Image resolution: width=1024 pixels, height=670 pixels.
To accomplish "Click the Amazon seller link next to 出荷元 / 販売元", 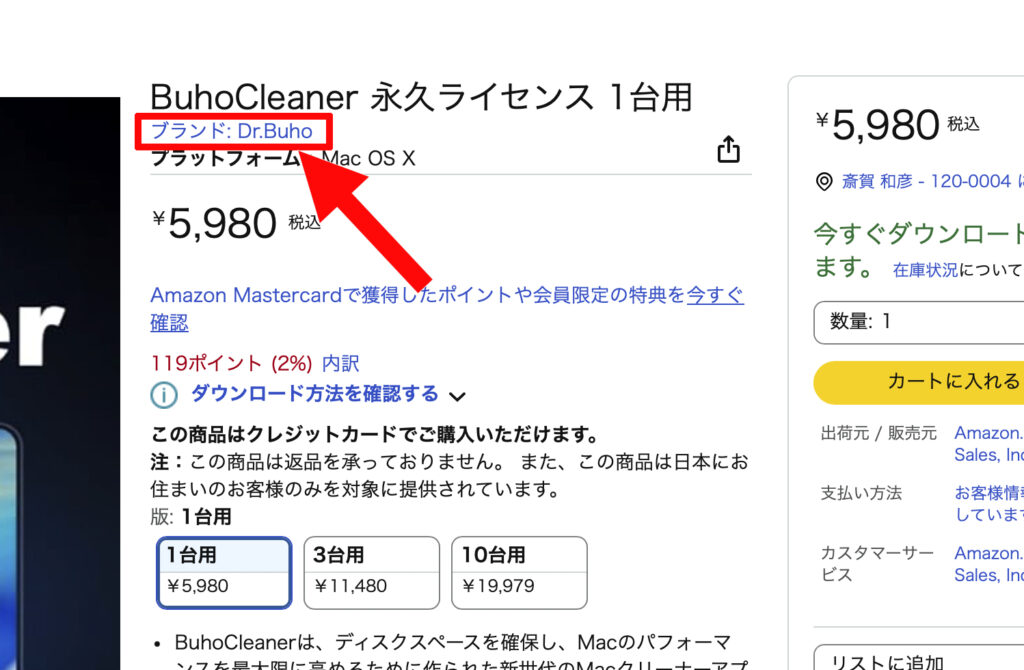I will click(988, 444).
